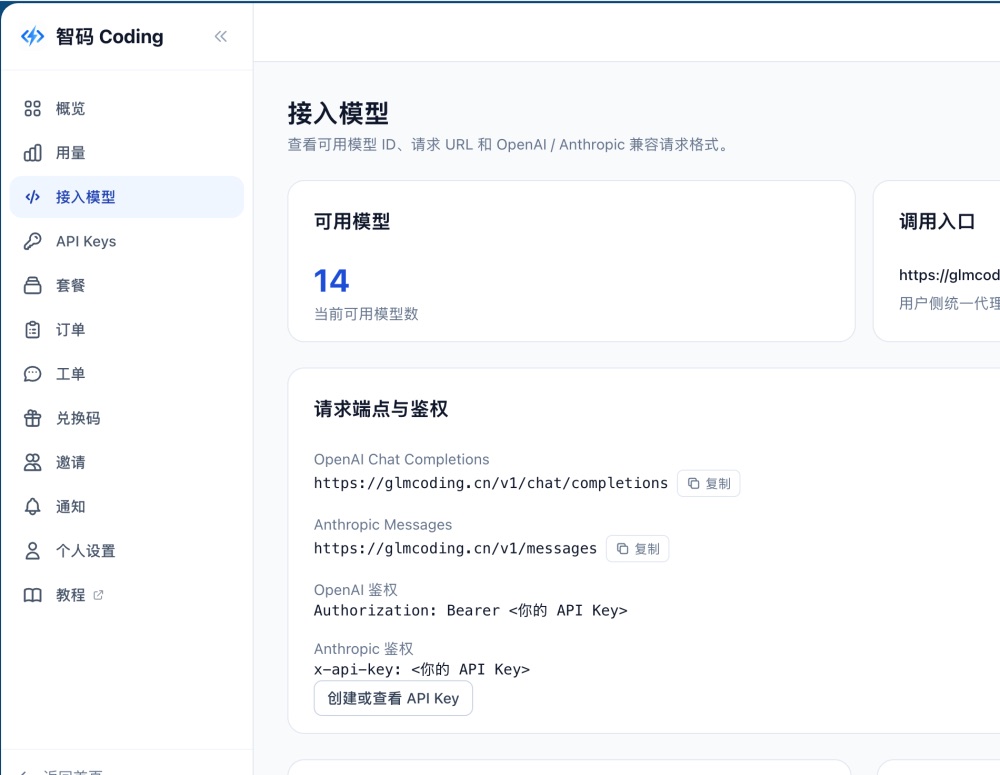Click the 智码 Coding logo icon
Screen dimensions: 1000x775
(x=33, y=36)
